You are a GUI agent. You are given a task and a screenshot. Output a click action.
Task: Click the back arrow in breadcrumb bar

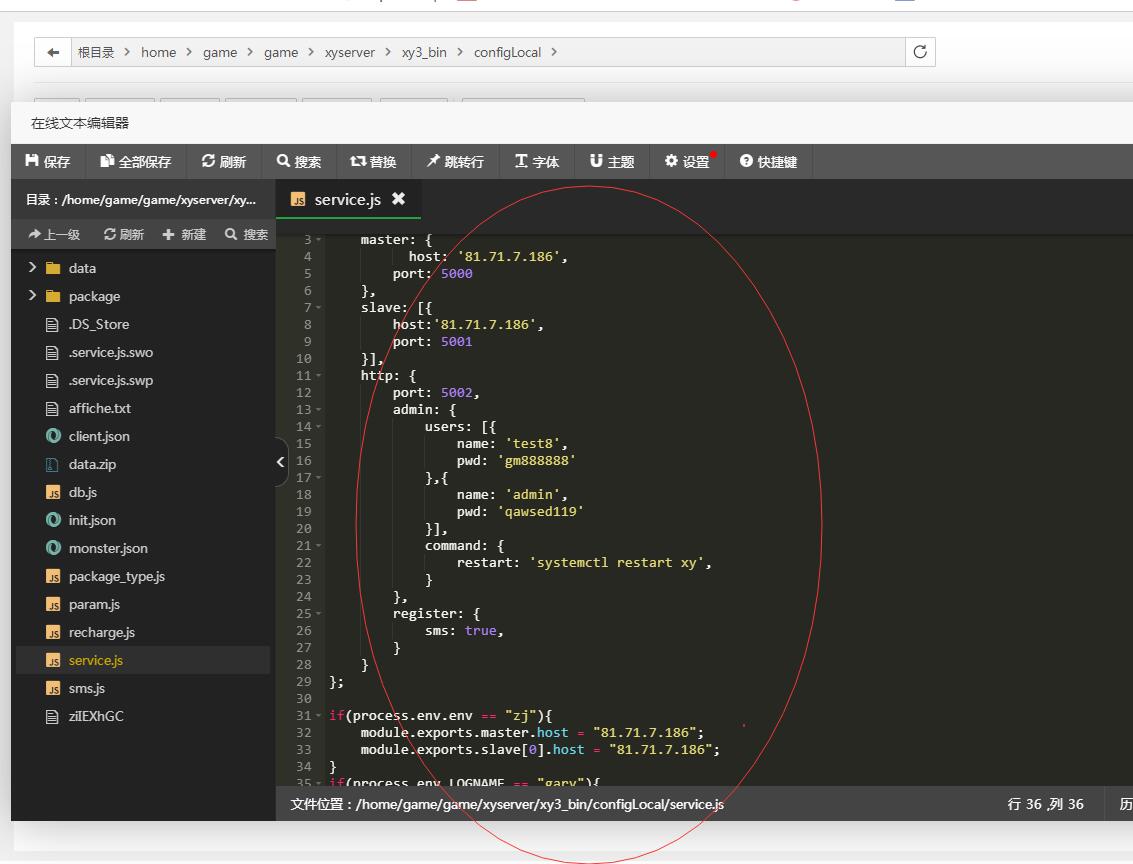coord(53,53)
